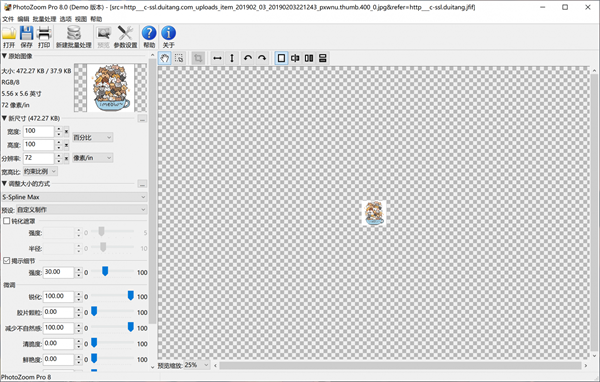Screen dimensions: 600x382
Task: Click the 保存 (Save) floppy disk icon
Action: (x=26, y=33)
